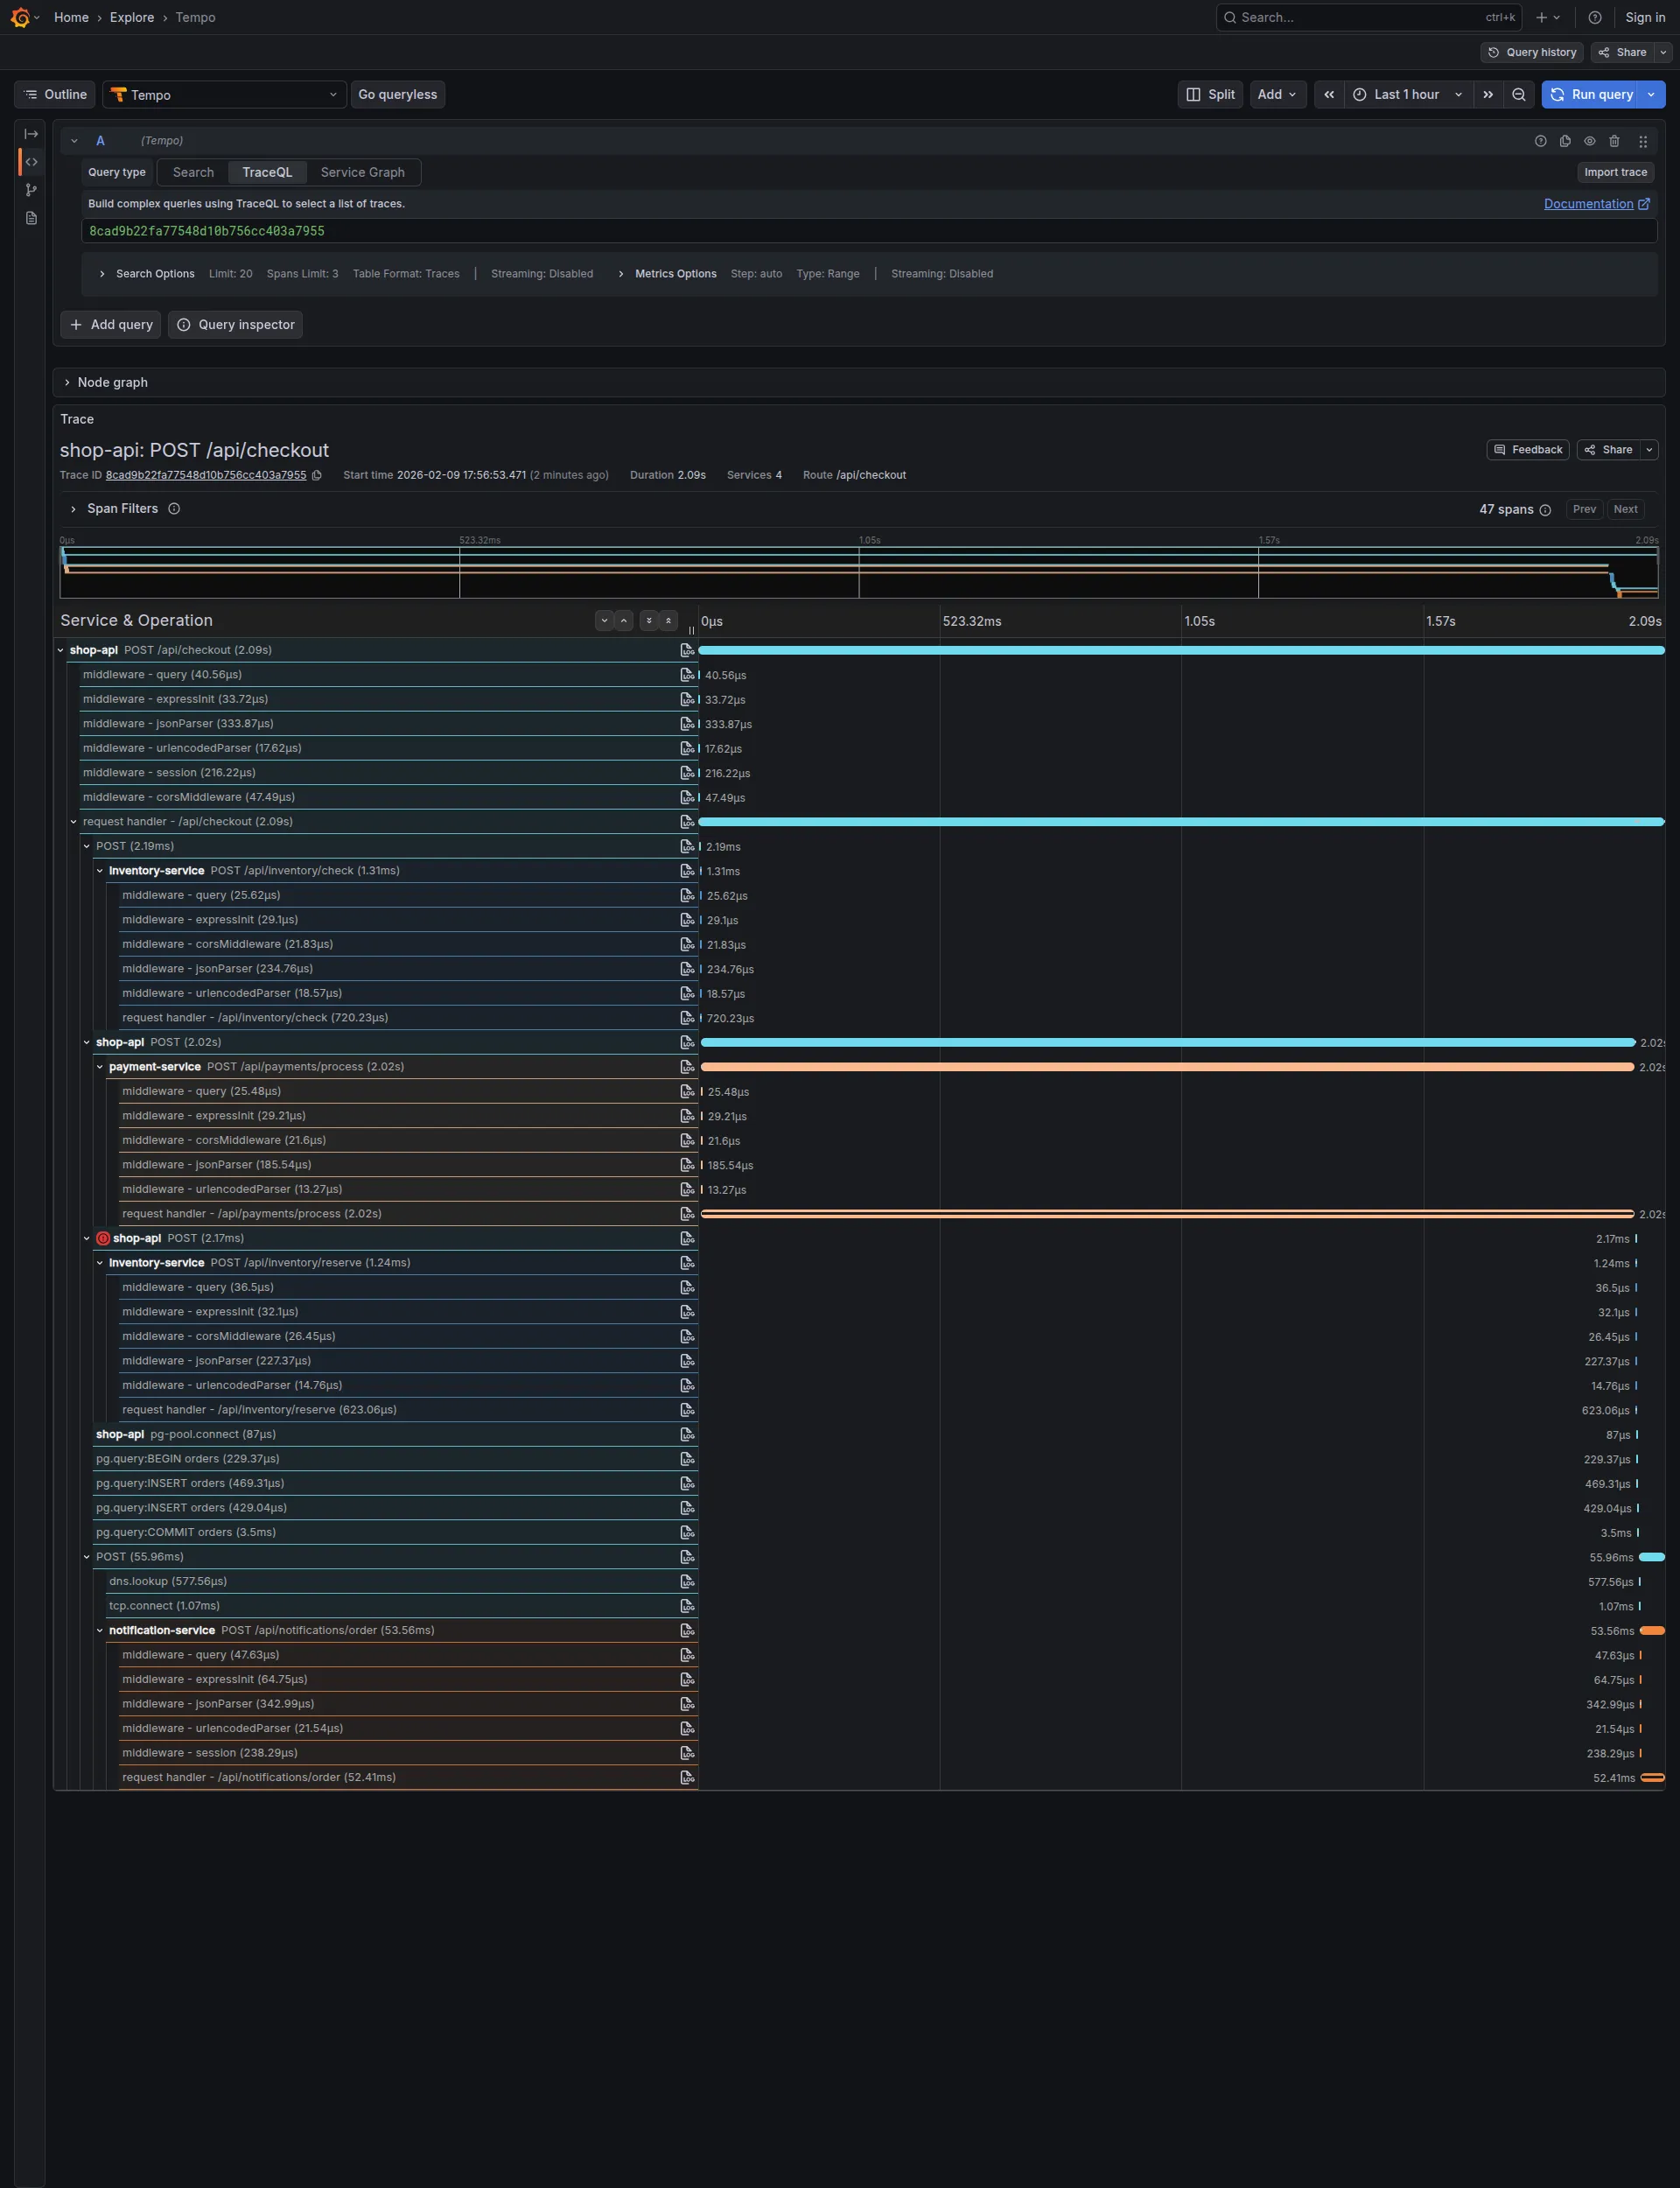1680x2188 pixels.
Task: Click the TraceQL query input field
Action: 868,231
